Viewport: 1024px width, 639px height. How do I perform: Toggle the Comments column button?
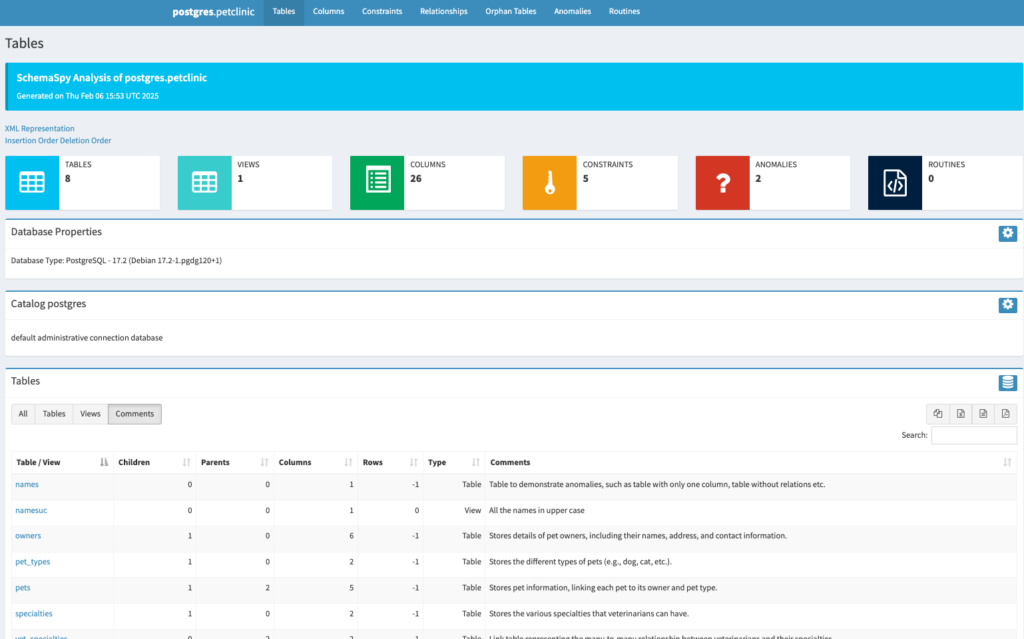pos(135,414)
